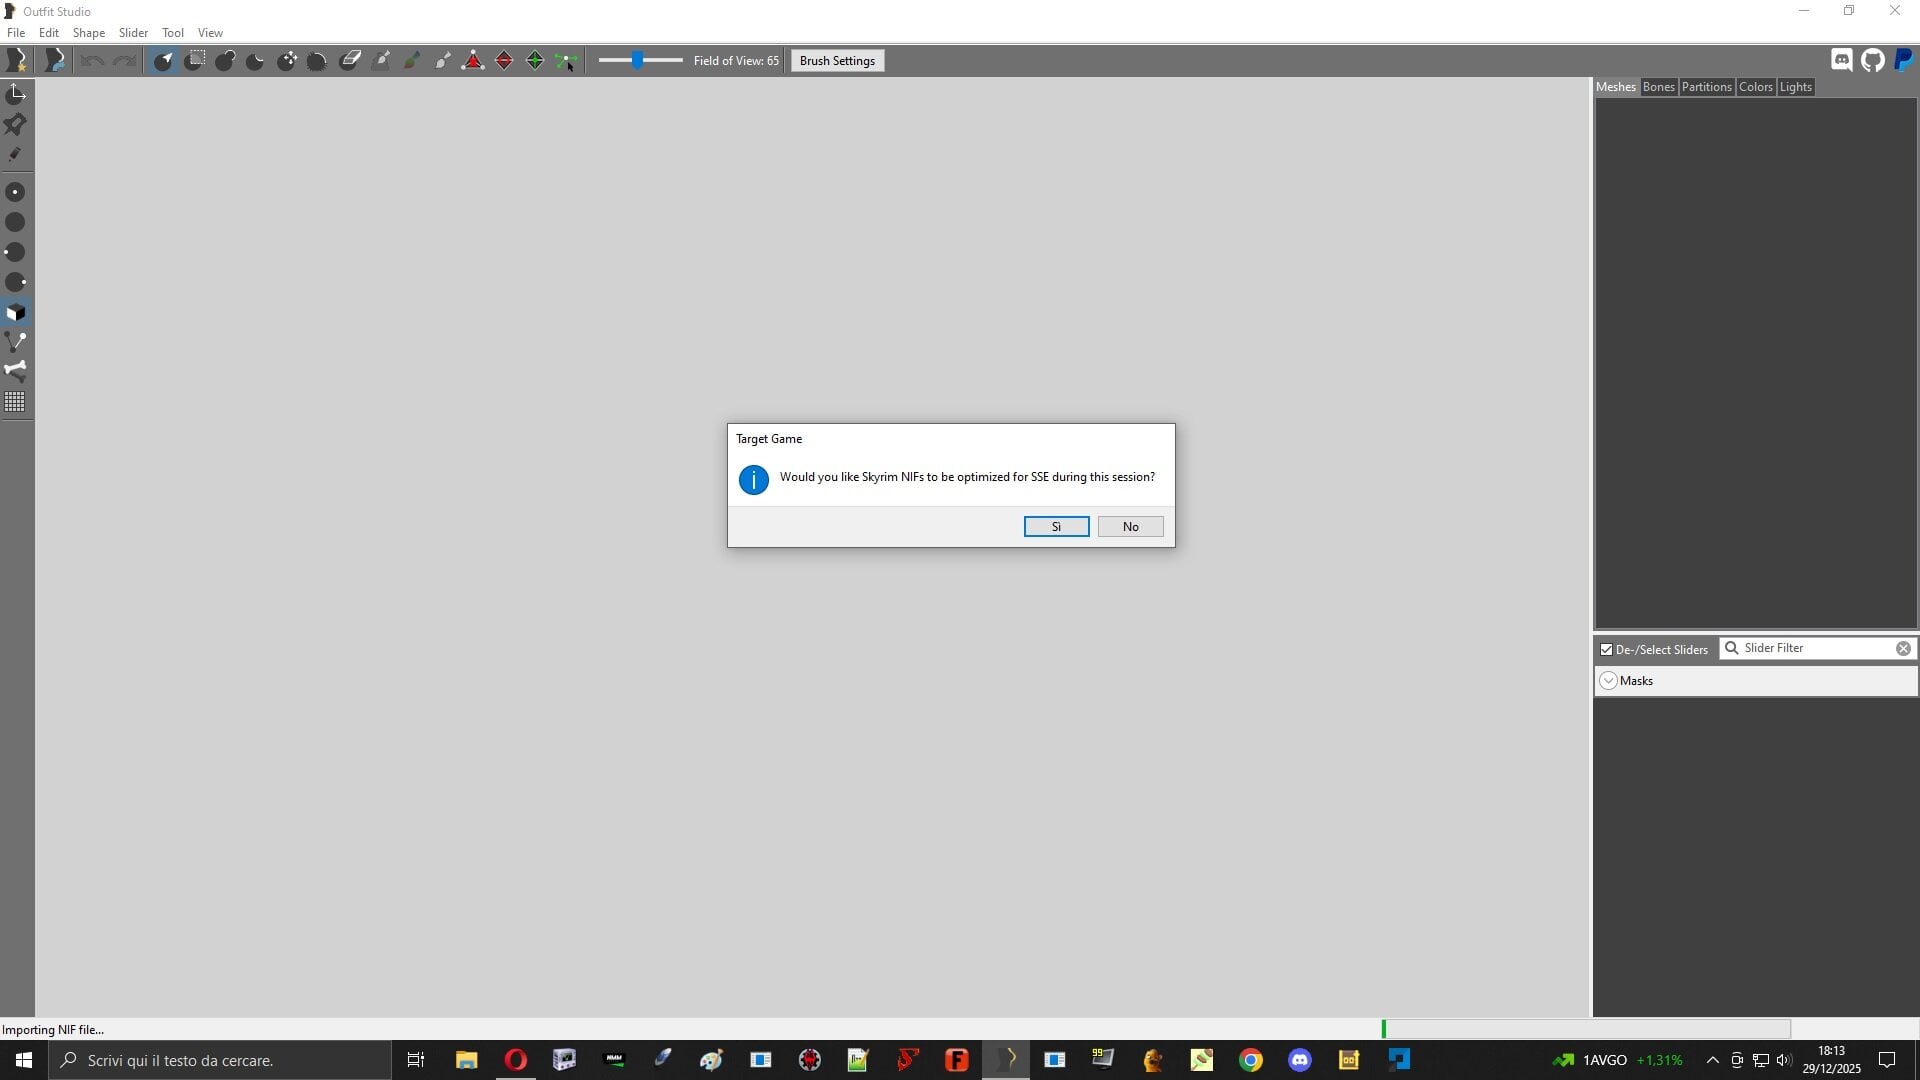Image resolution: width=1920 pixels, height=1080 pixels.
Task: Pick the eraser-shaped Undo brush tool
Action: [x=349, y=61]
